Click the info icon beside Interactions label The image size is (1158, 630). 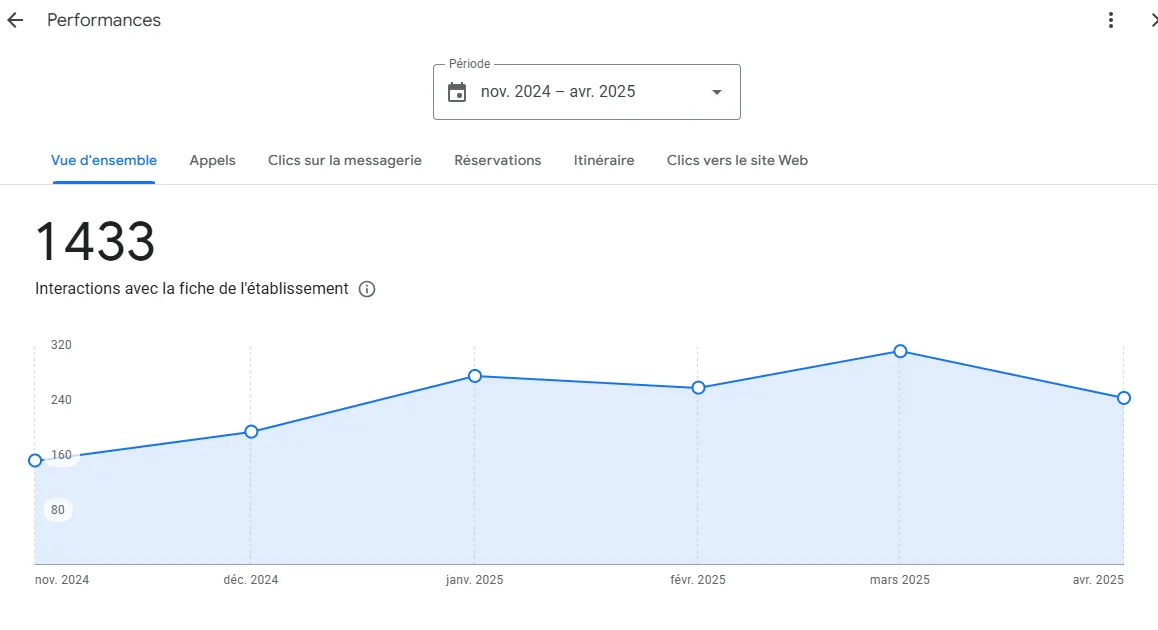point(366,290)
